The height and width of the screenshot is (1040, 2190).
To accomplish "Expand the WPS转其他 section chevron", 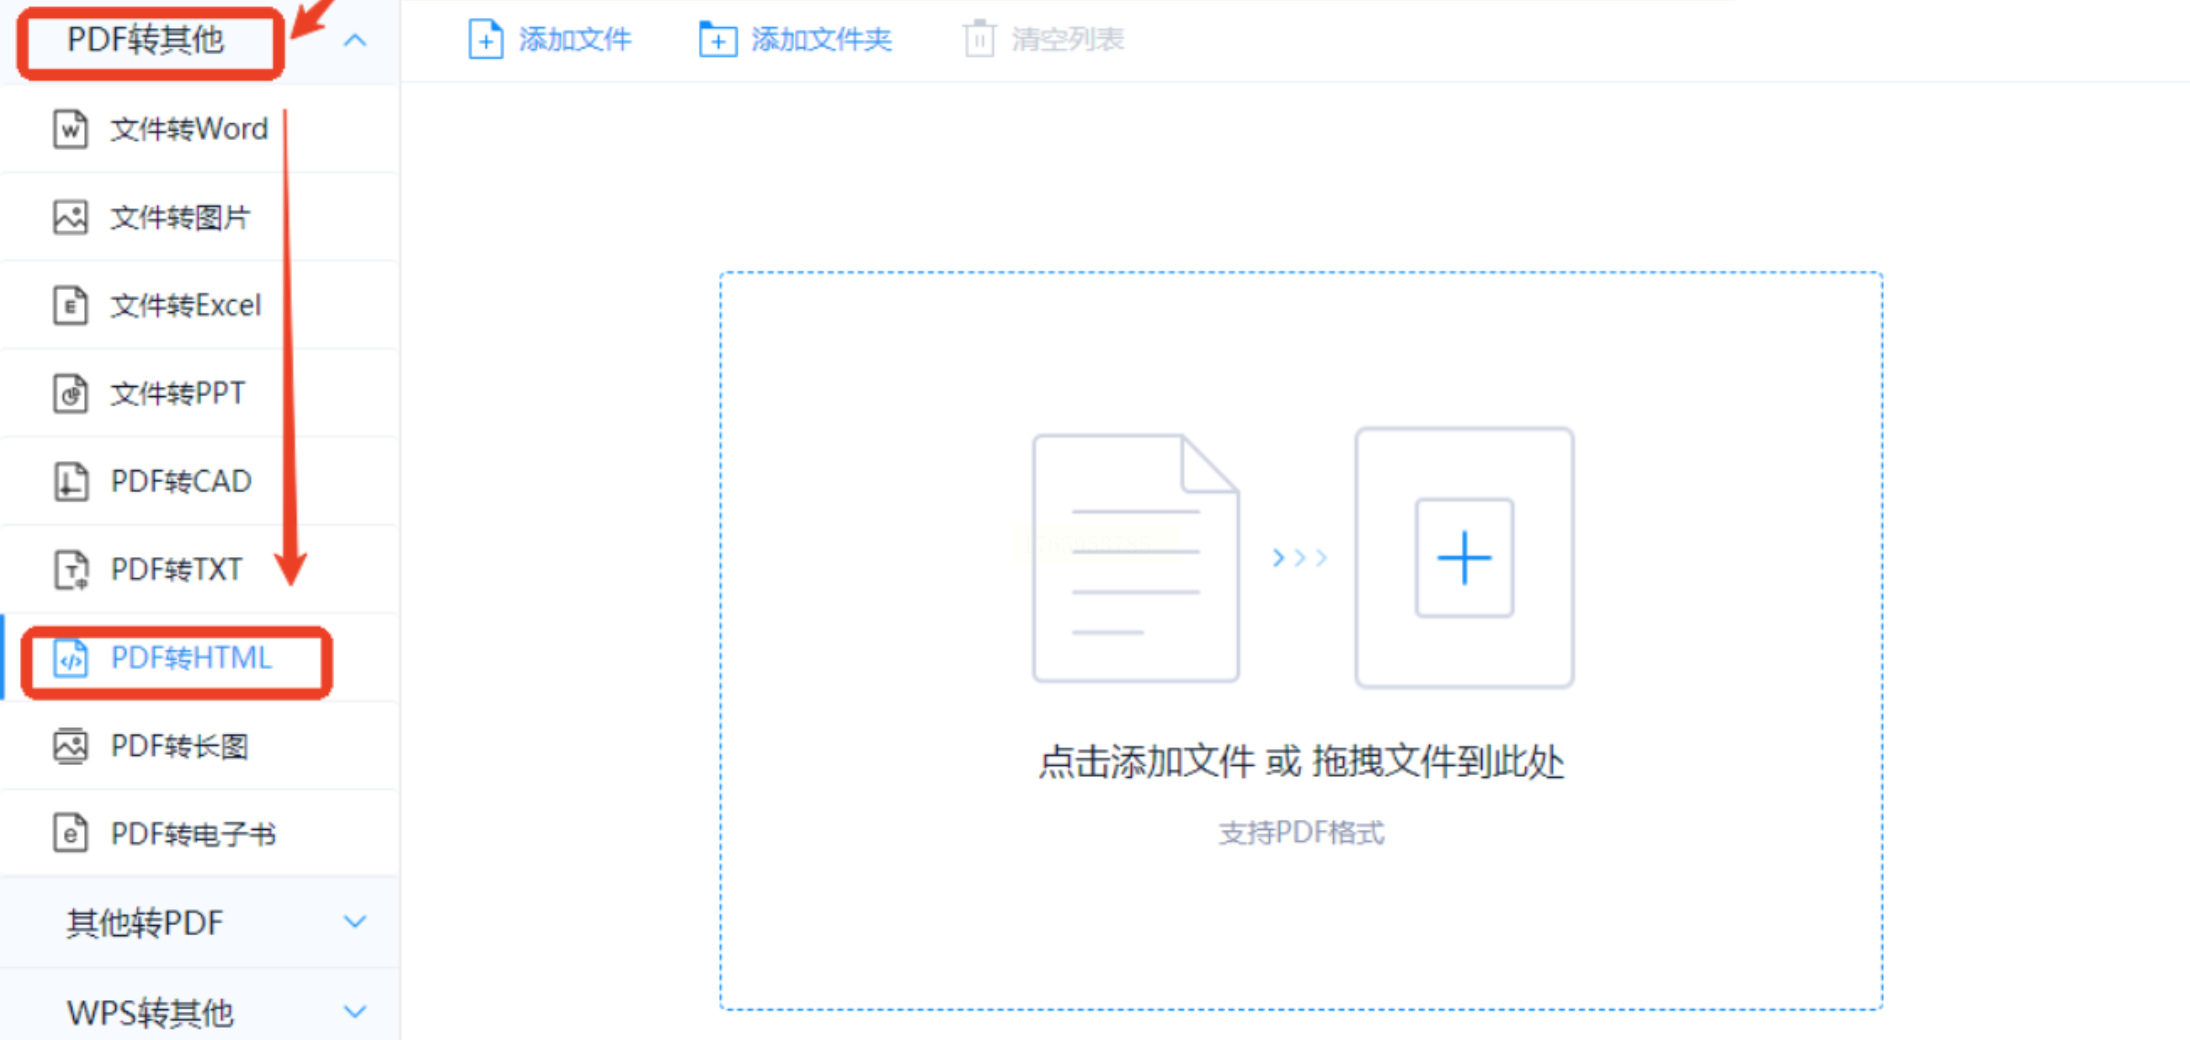I will (x=355, y=1011).
